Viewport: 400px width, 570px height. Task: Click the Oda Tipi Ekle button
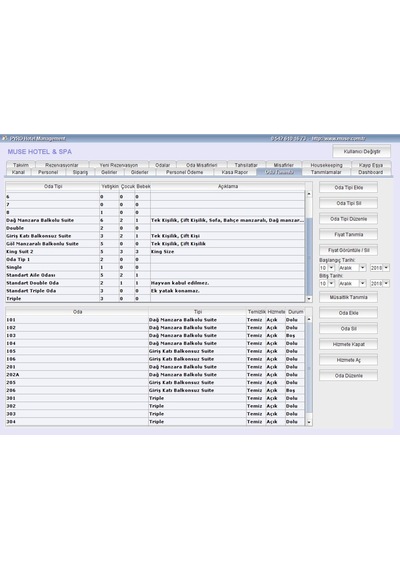(348, 188)
